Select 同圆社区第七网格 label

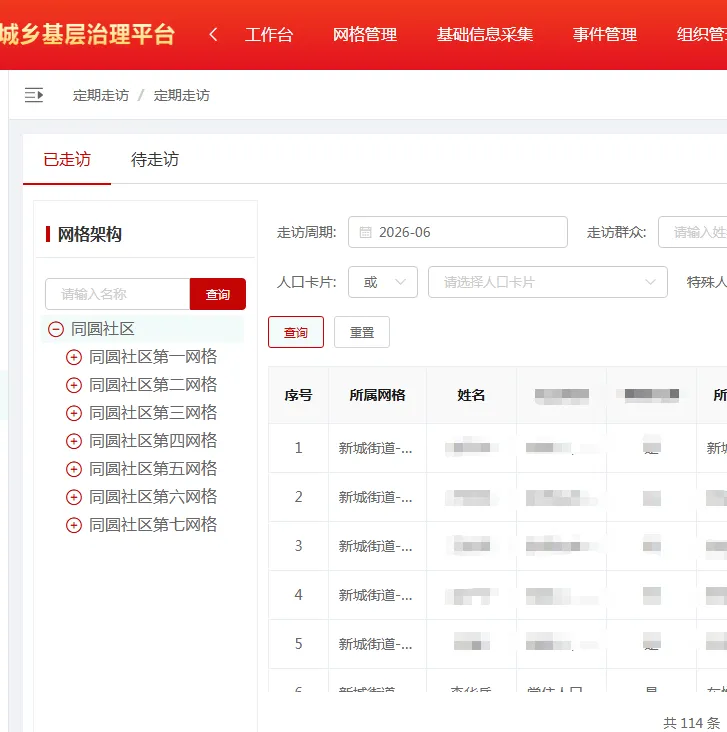pos(153,525)
